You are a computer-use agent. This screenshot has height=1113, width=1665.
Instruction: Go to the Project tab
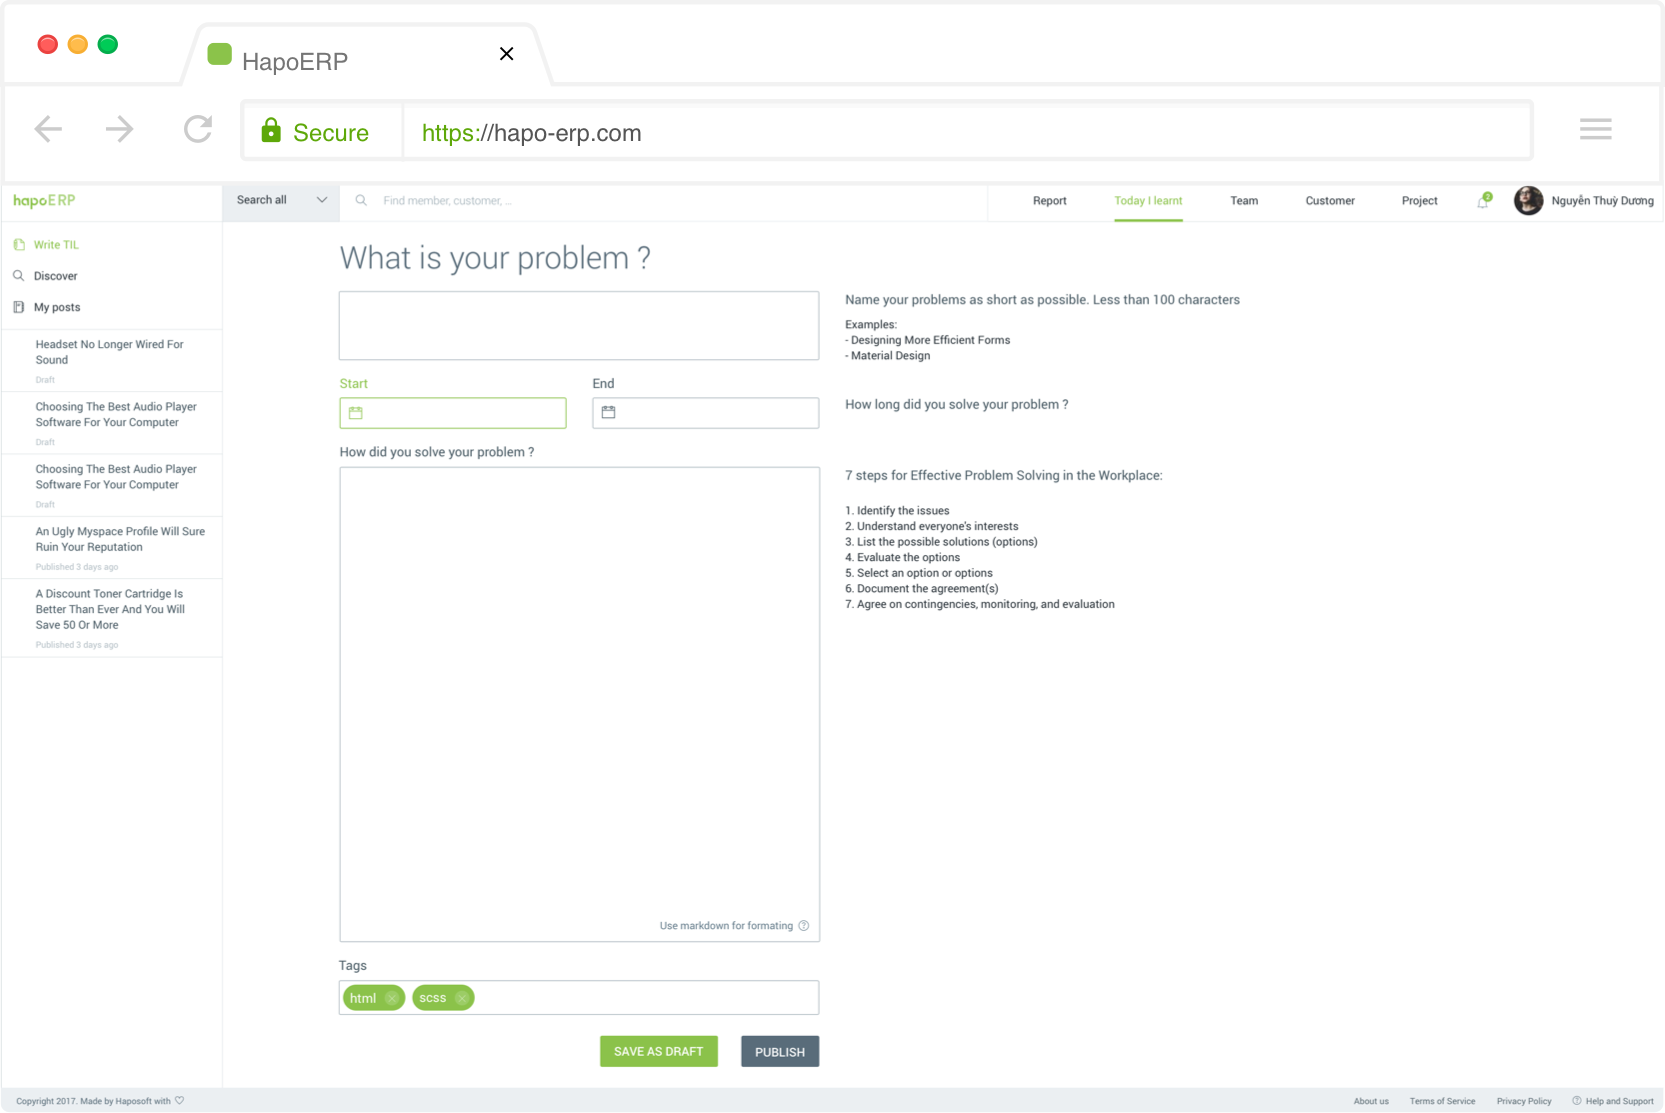[x=1419, y=201]
